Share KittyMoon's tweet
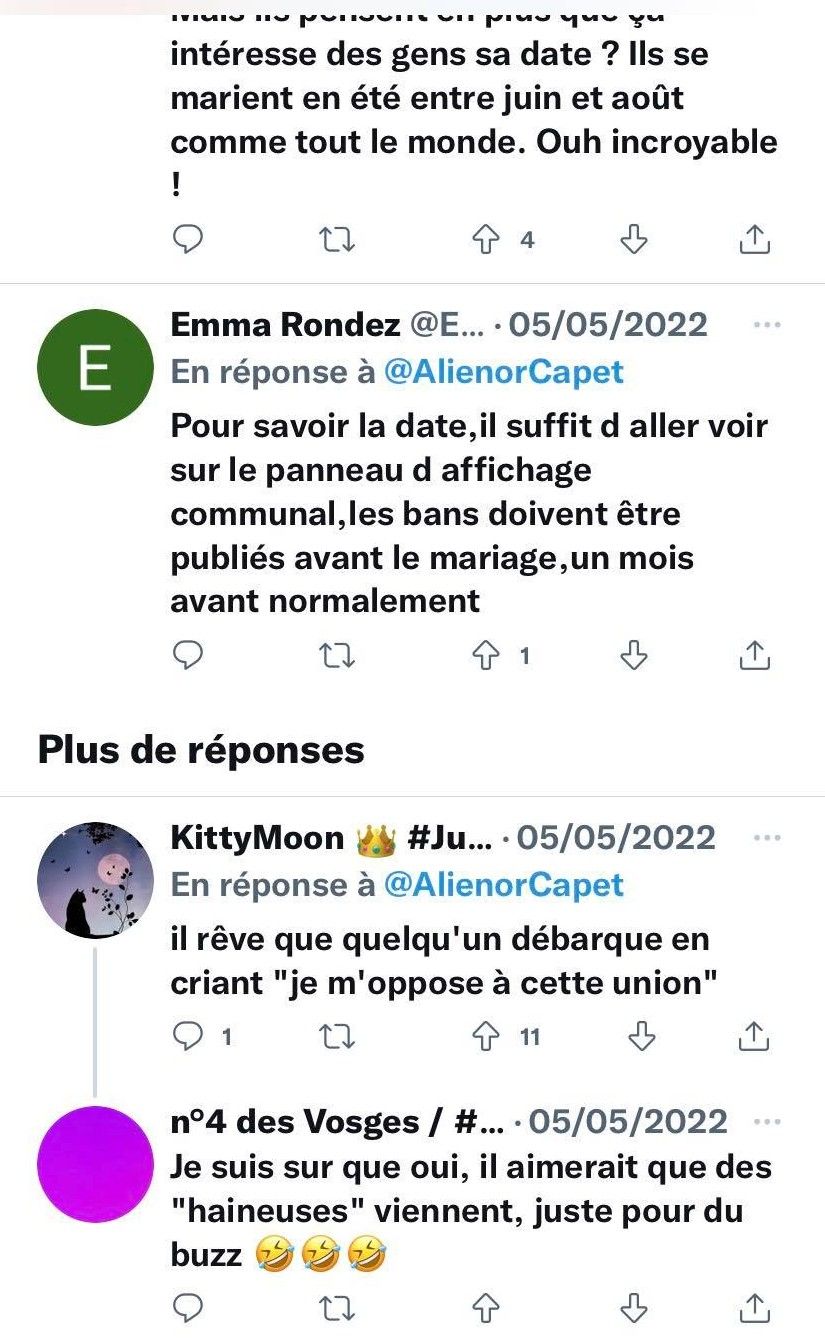 755,1037
